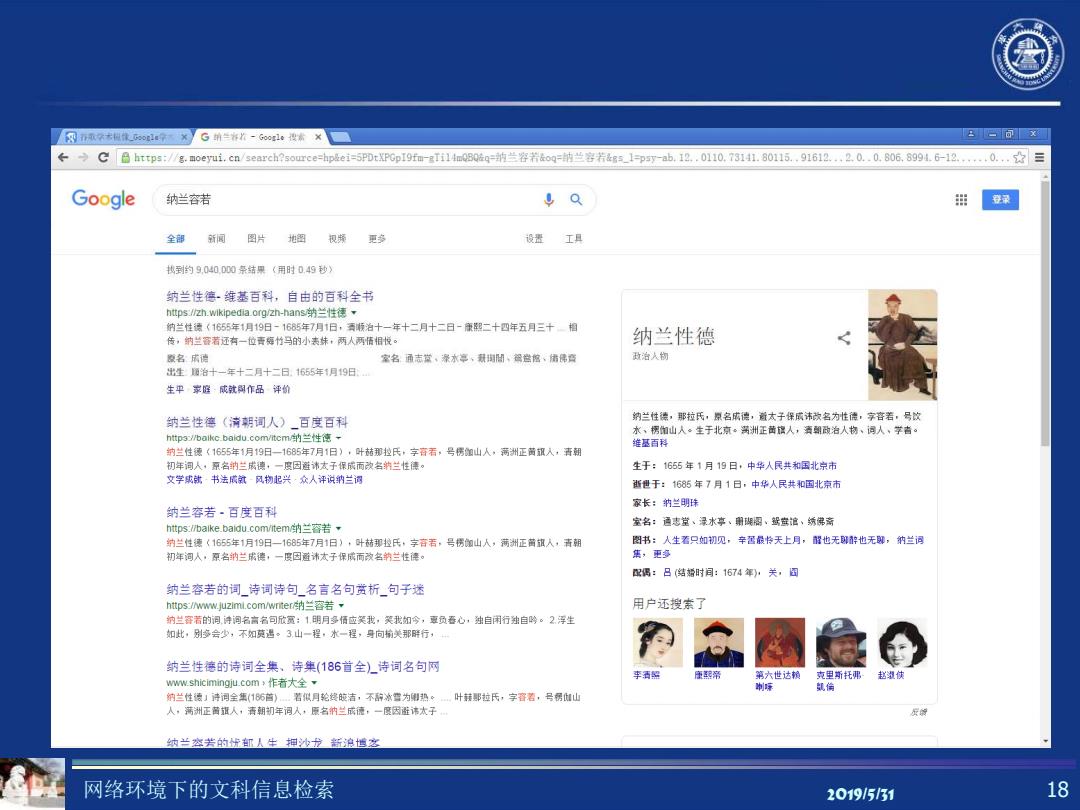The height and width of the screenshot is (810, 1080).
Task: Expand dropdown arrow beside the juzimi.com URL
Action: click(342, 605)
